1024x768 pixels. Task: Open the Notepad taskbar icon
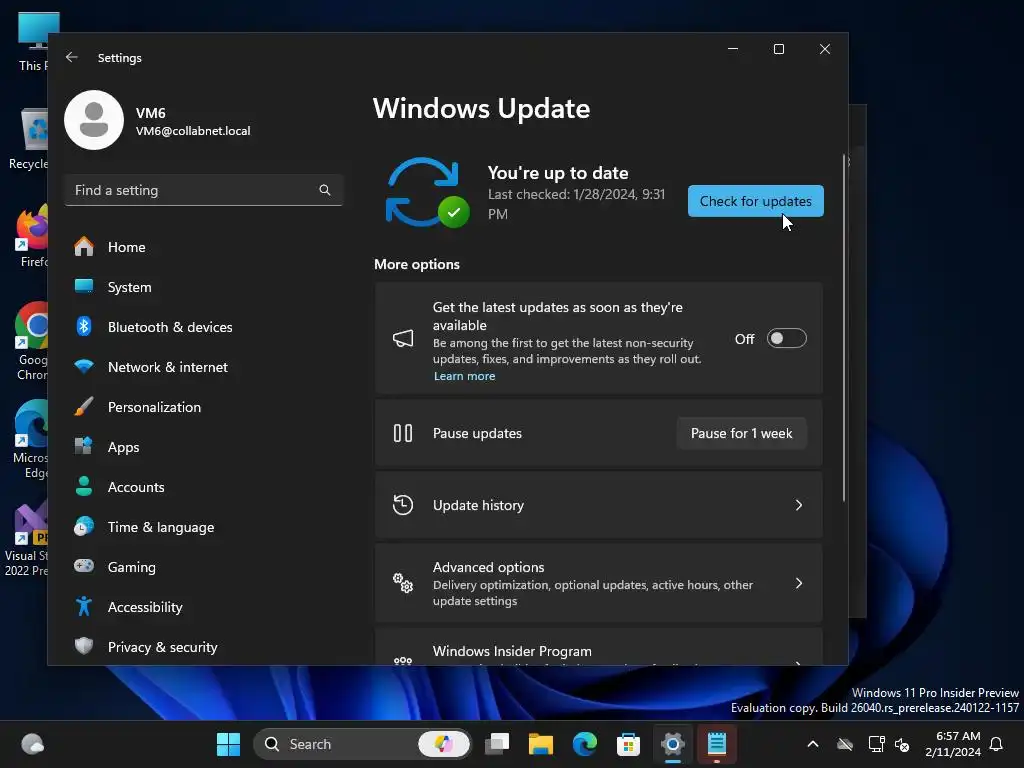(x=716, y=744)
